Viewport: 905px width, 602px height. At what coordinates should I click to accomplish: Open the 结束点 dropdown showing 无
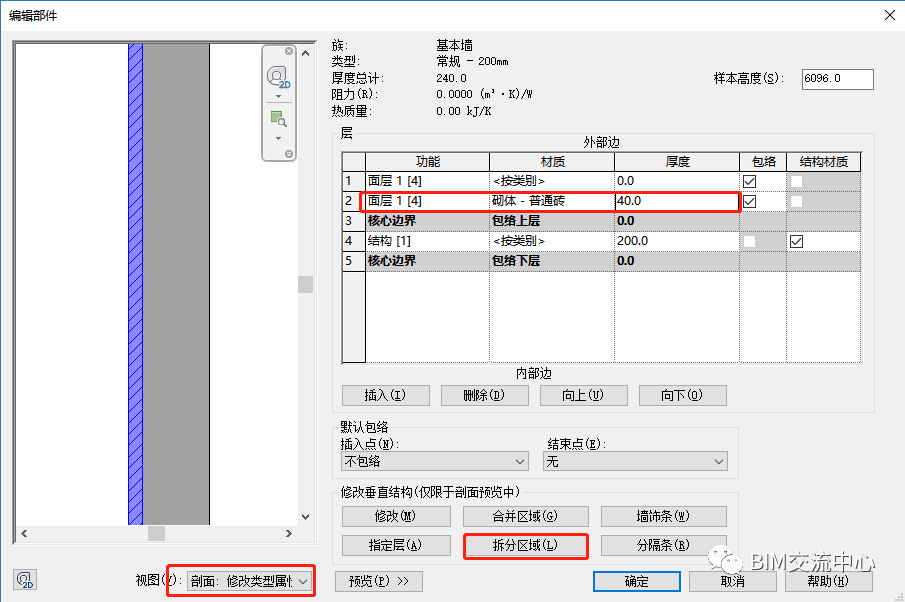[635, 461]
